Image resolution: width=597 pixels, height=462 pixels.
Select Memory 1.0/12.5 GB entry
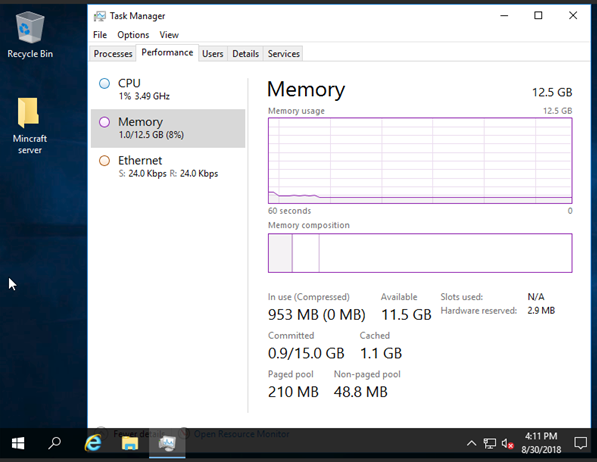168,128
